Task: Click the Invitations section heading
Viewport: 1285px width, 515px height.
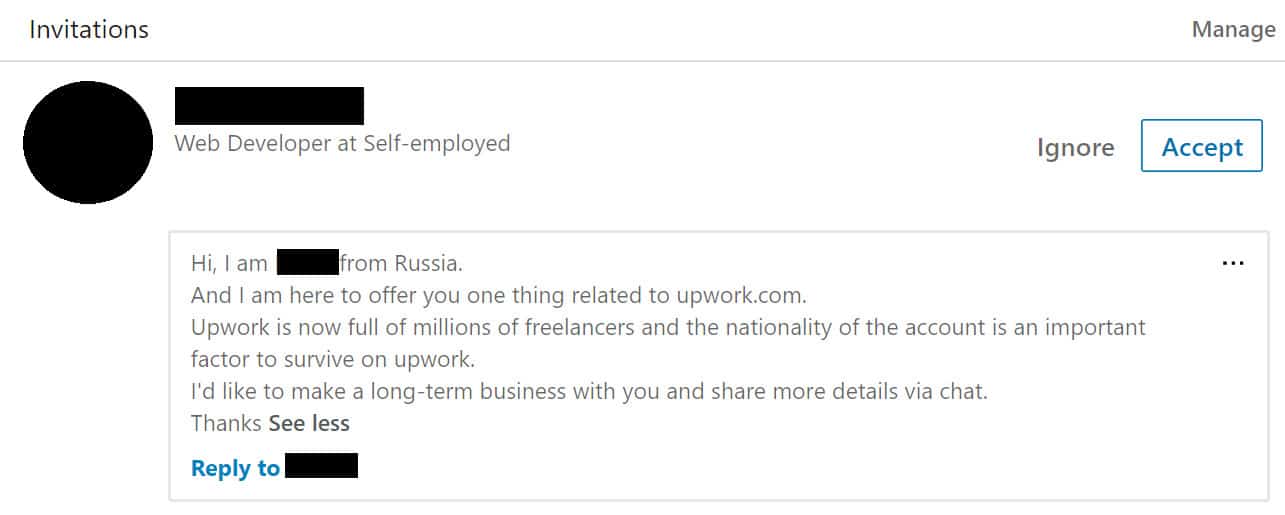Action: point(89,30)
